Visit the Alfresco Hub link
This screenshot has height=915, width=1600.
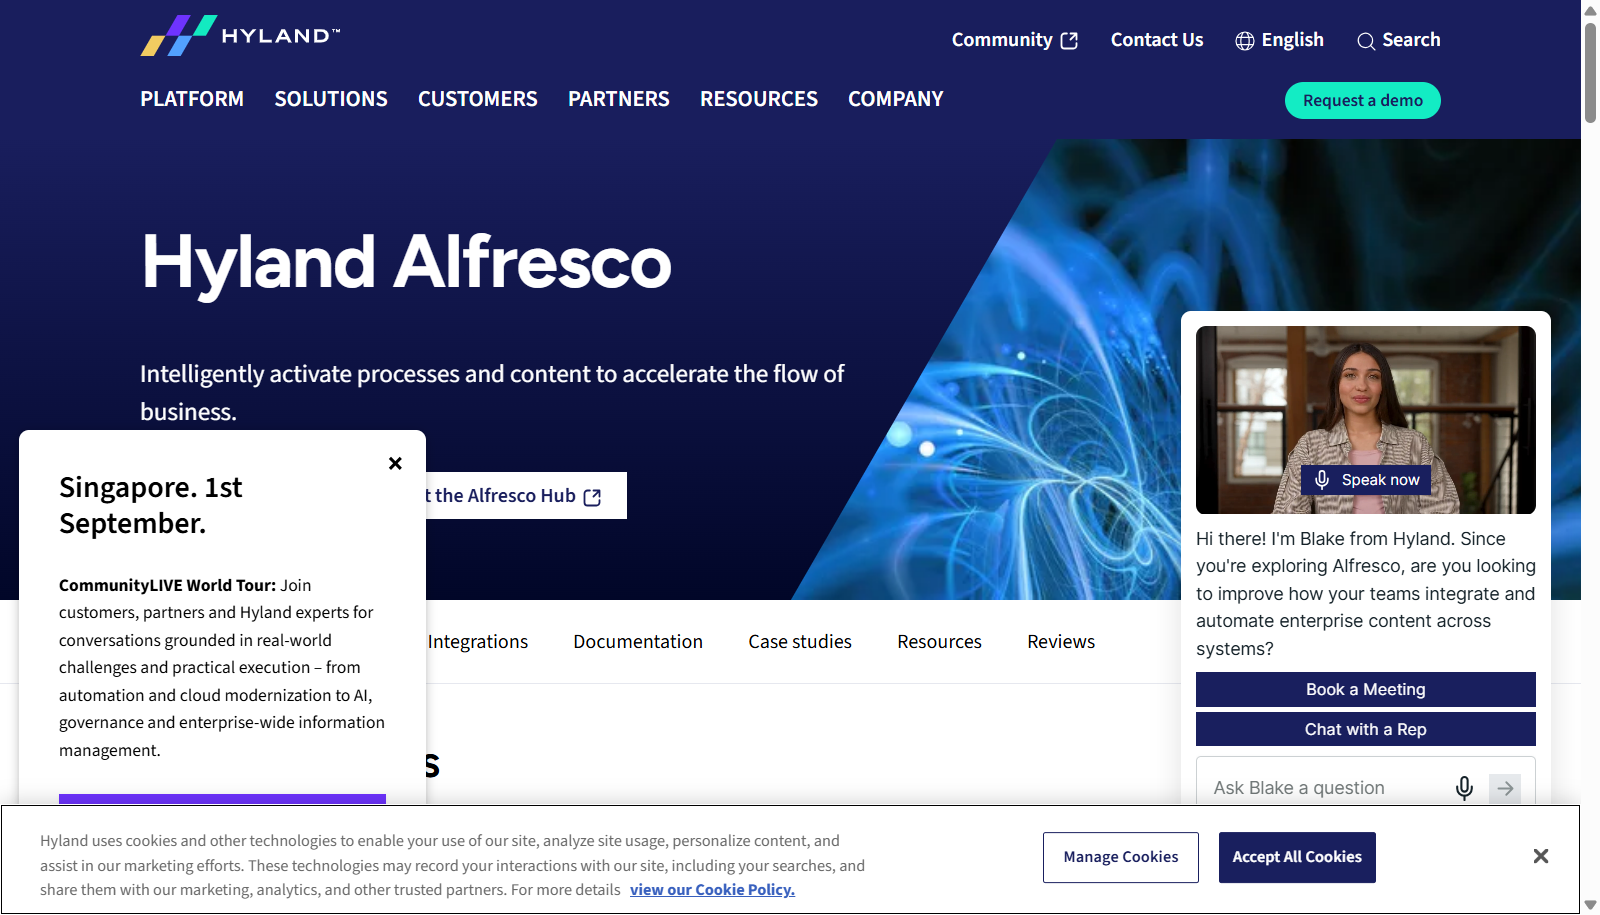coord(526,496)
